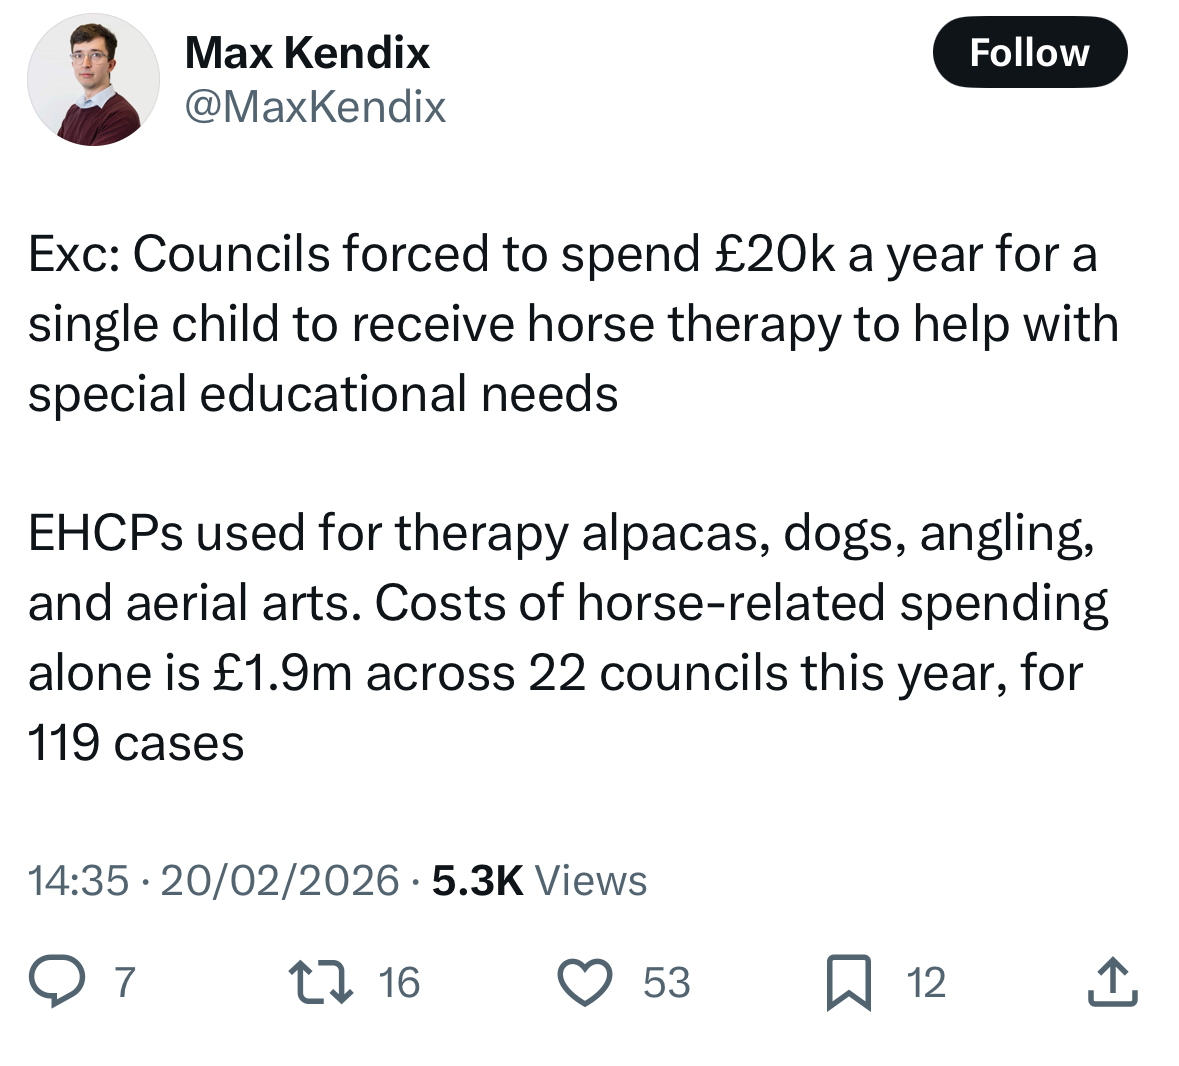Click the display name Max Kendix
This screenshot has height=1066, width=1179.
pyautogui.click(x=307, y=52)
